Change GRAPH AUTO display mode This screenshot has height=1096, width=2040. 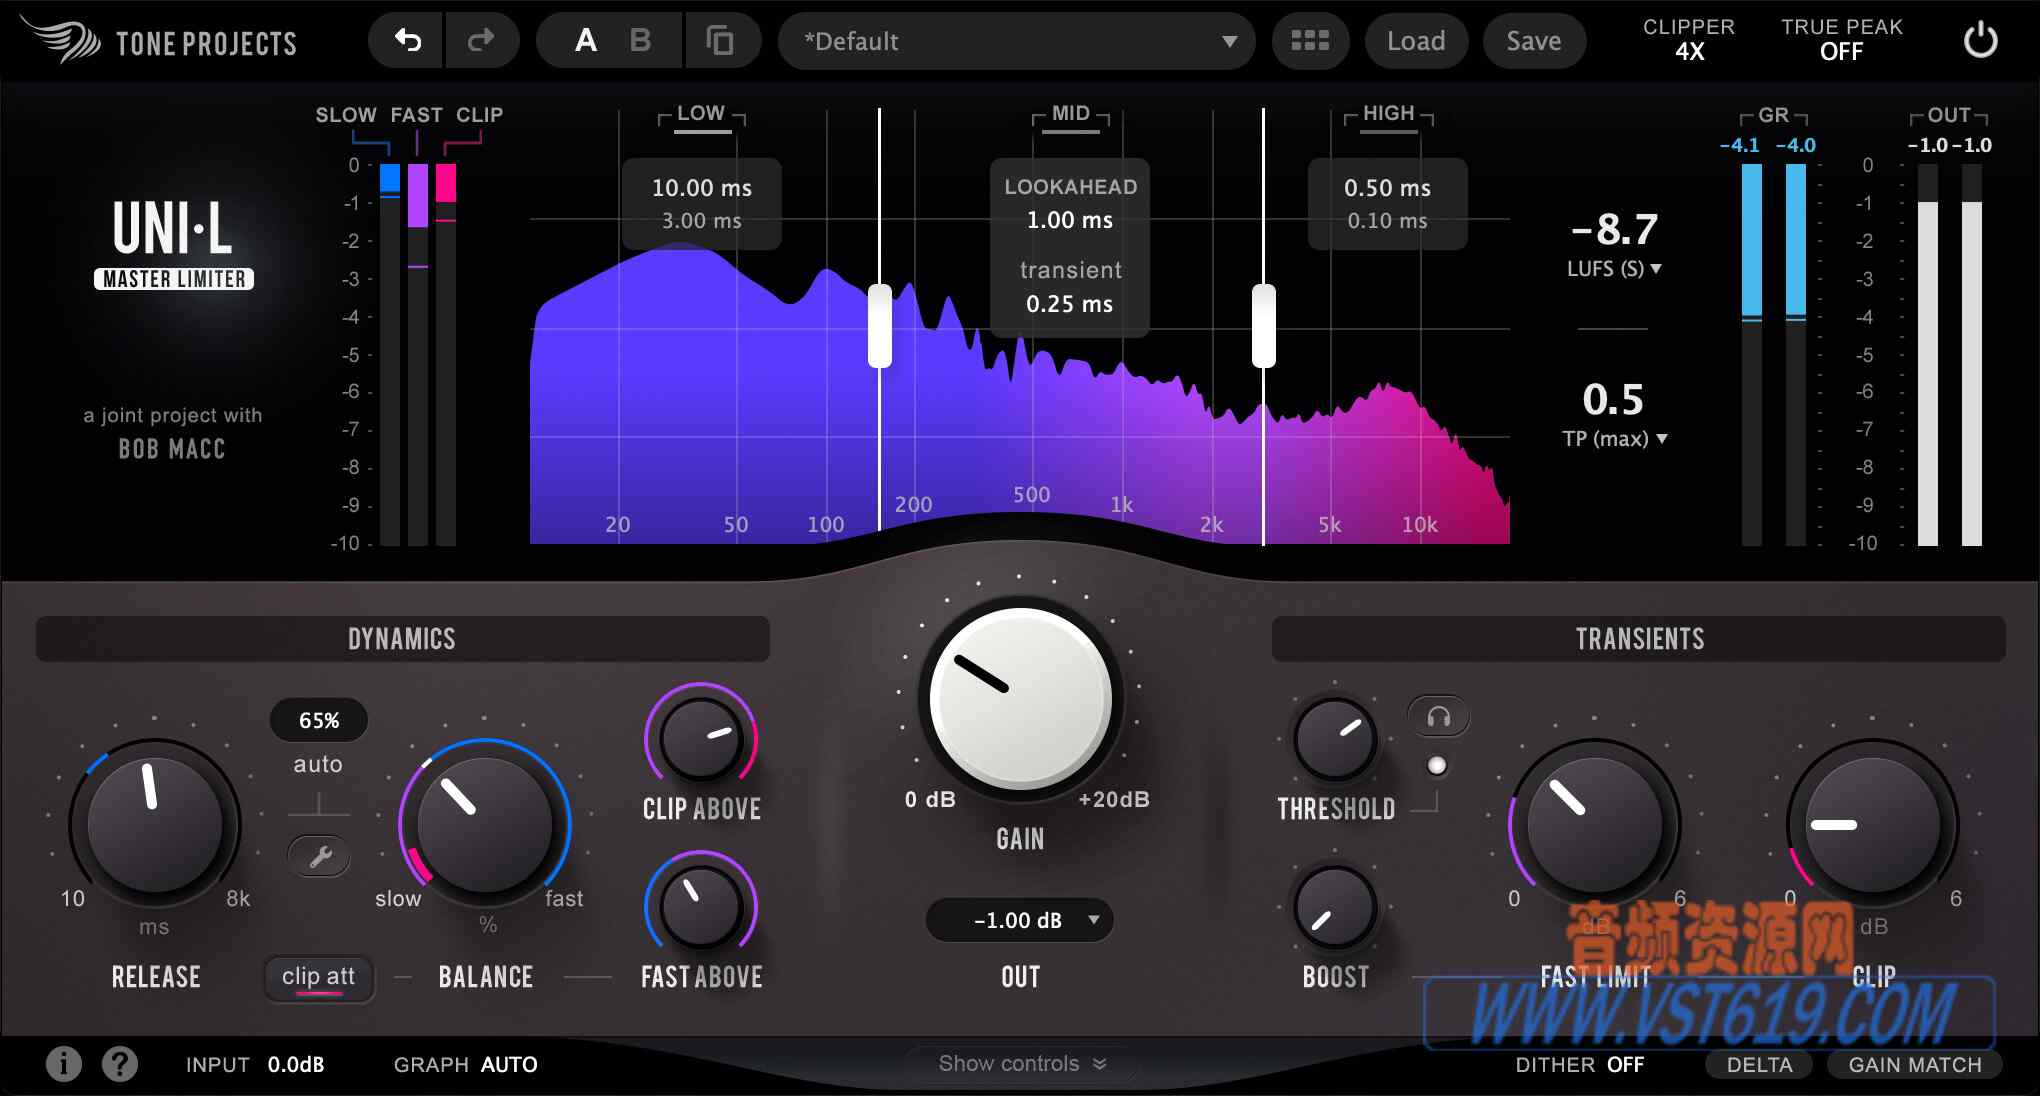click(465, 1065)
